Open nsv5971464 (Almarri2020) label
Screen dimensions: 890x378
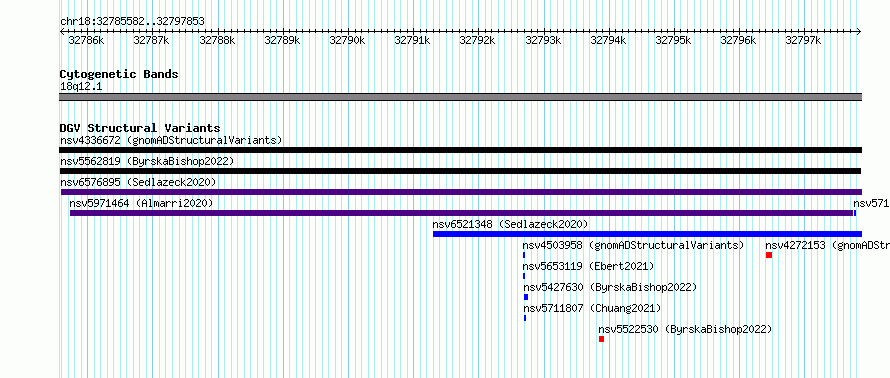tap(141, 203)
